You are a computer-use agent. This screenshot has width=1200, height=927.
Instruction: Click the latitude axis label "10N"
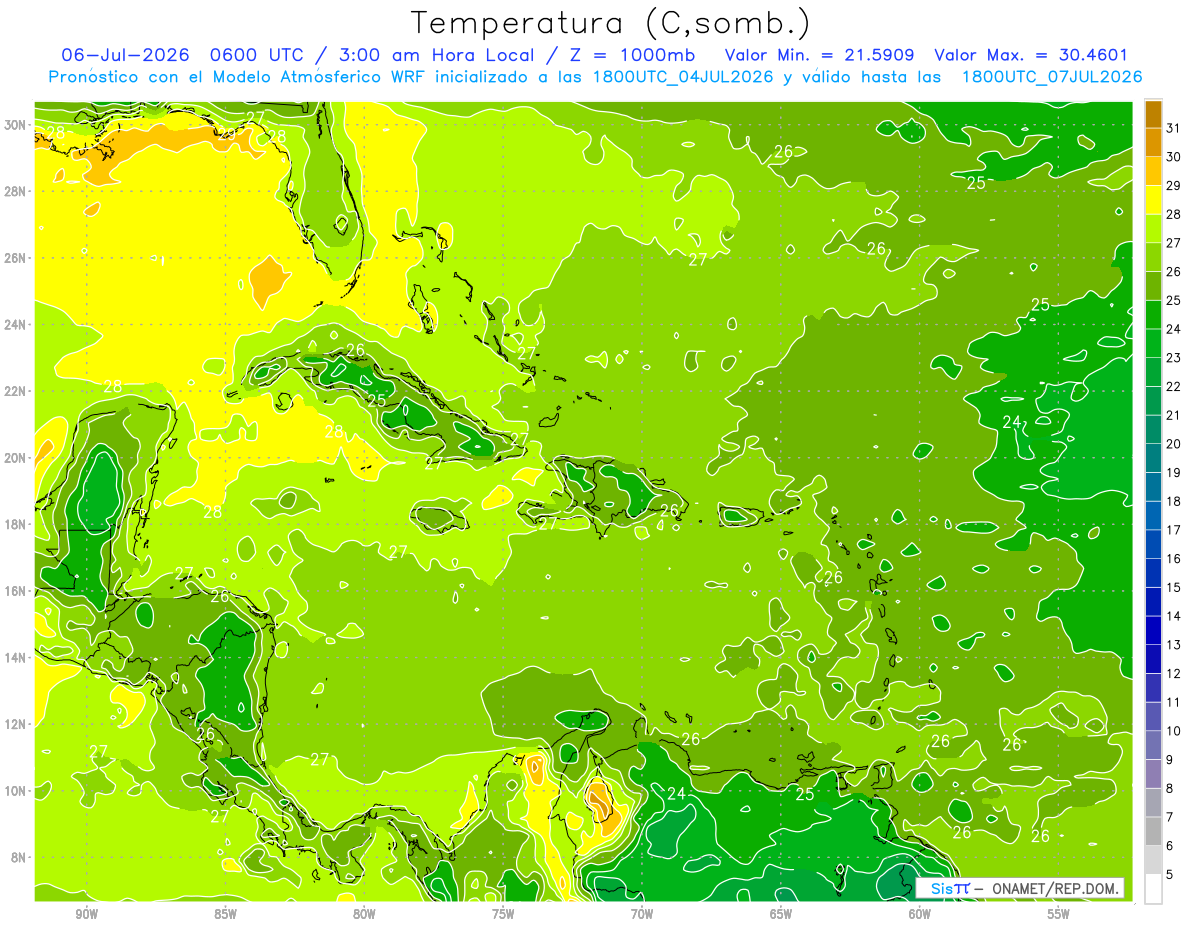click(16, 791)
